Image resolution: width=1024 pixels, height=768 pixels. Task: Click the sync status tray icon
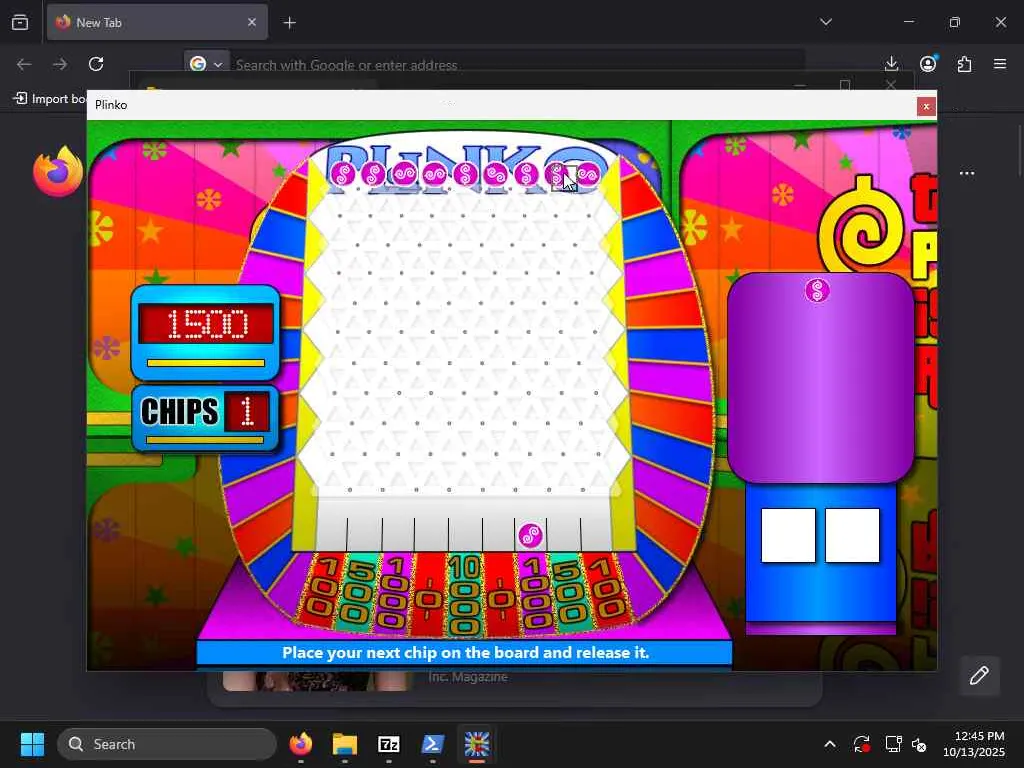(x=861, y=744)
